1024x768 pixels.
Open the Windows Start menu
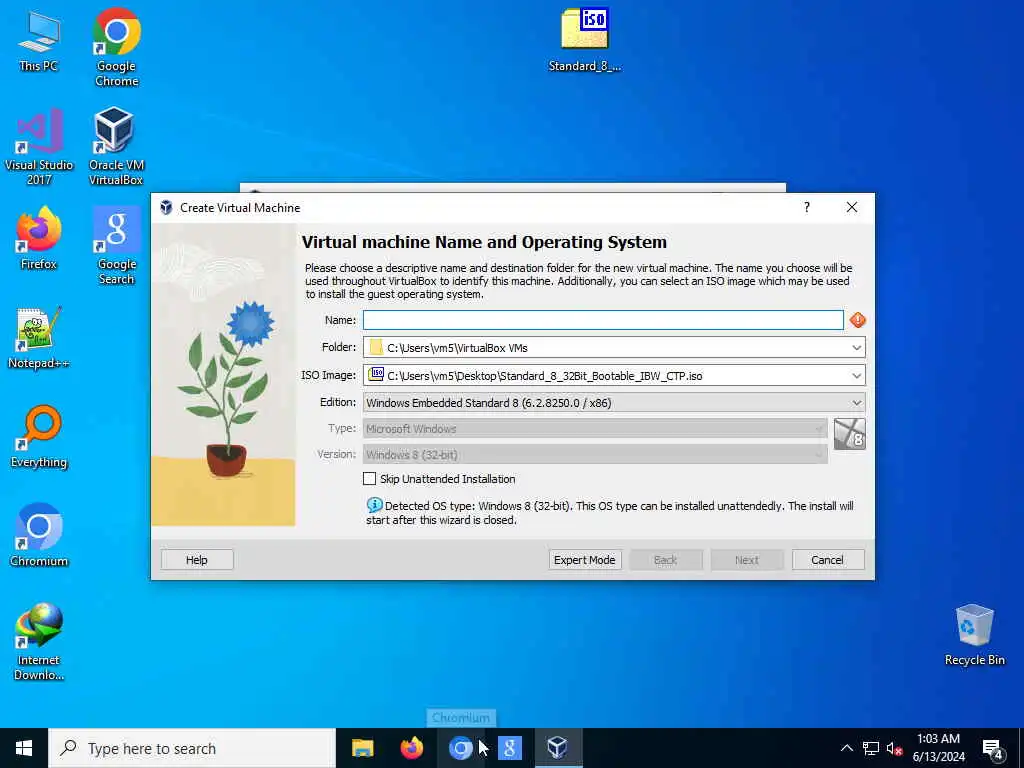tap(24, 748)
